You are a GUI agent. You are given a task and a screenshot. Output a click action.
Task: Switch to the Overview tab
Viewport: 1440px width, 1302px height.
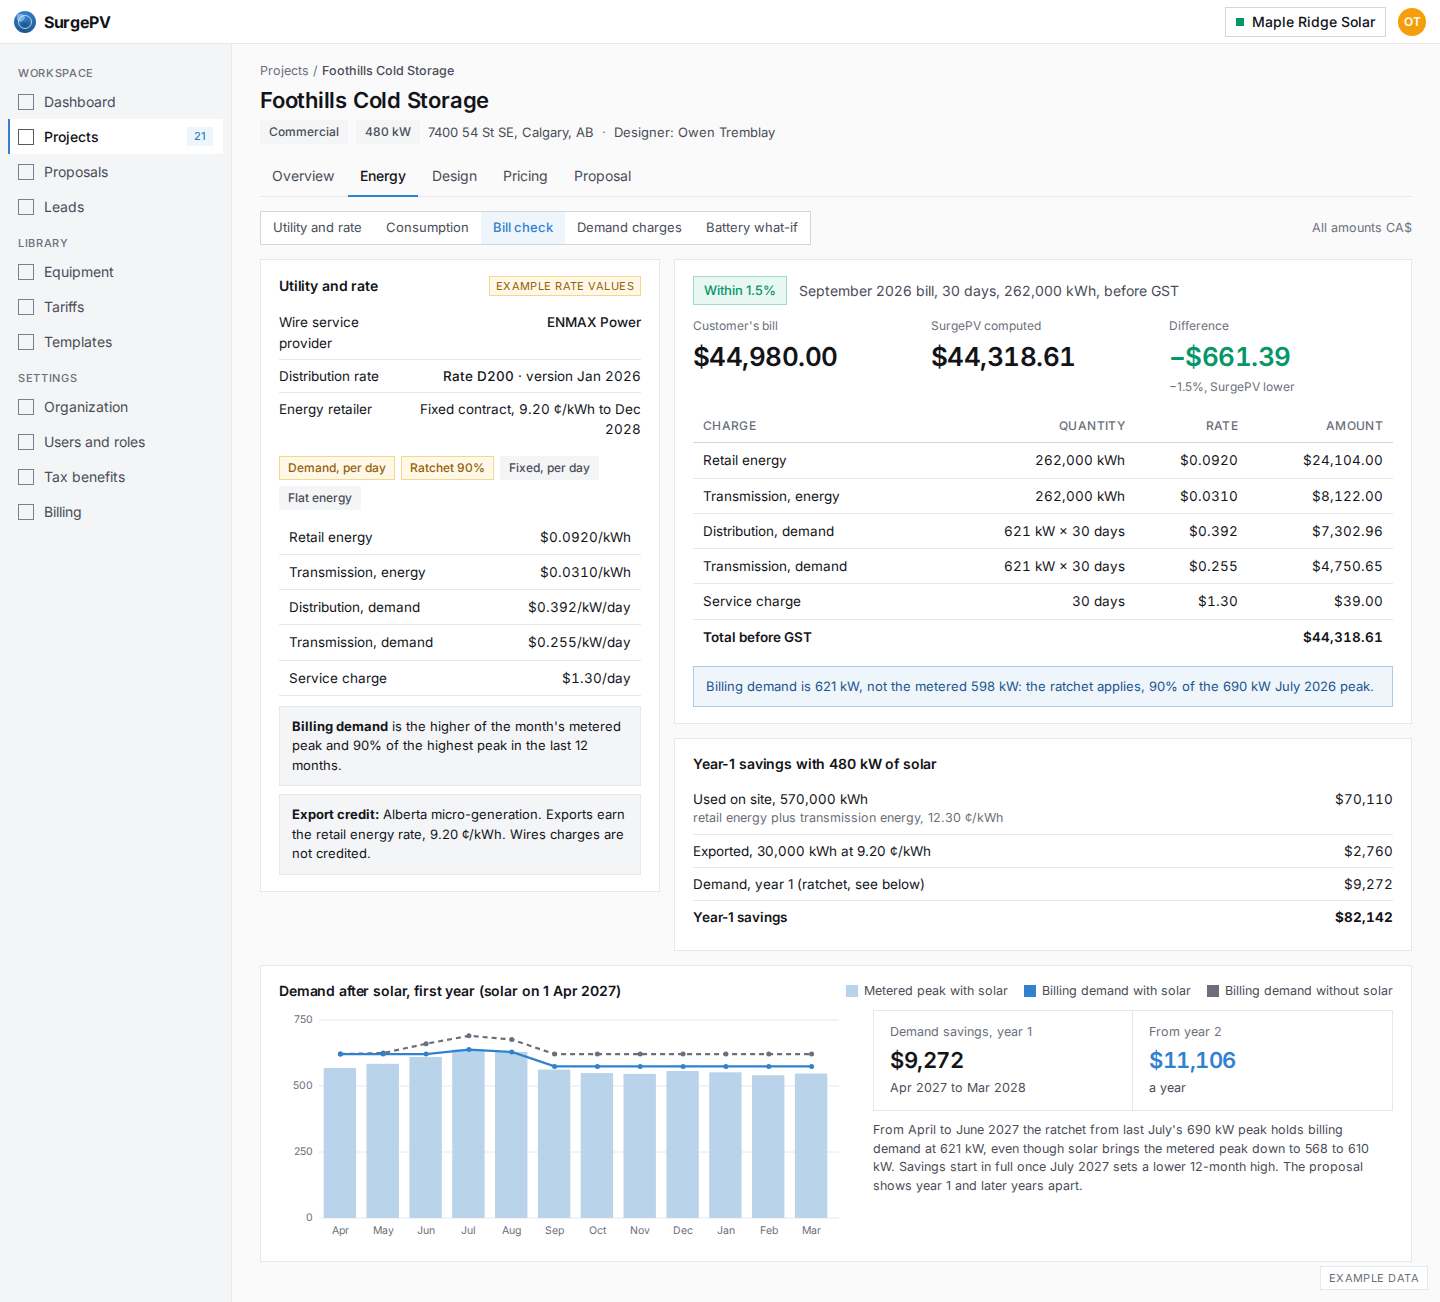(303, 176)
